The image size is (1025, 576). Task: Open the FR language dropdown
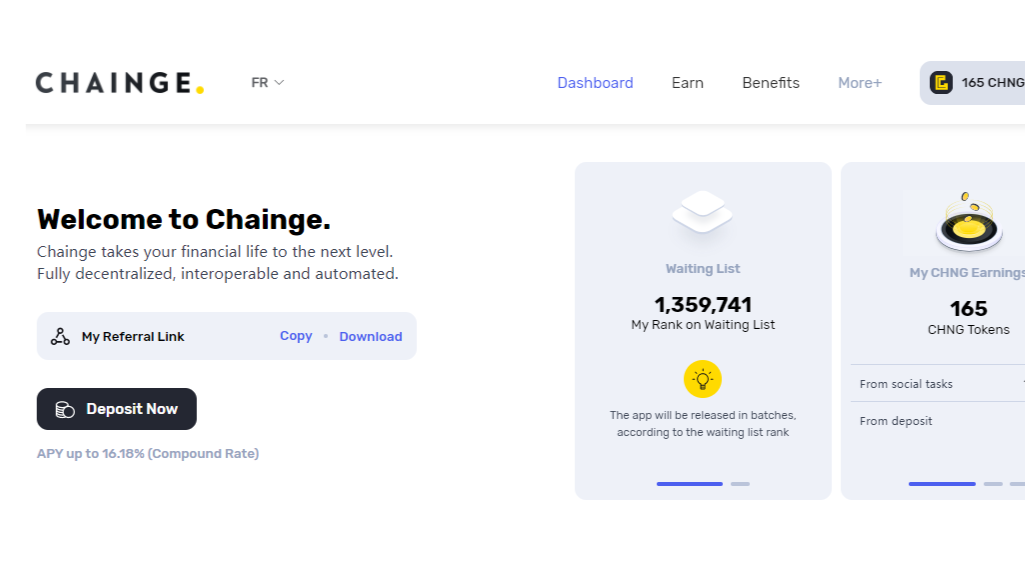[266, 83]
